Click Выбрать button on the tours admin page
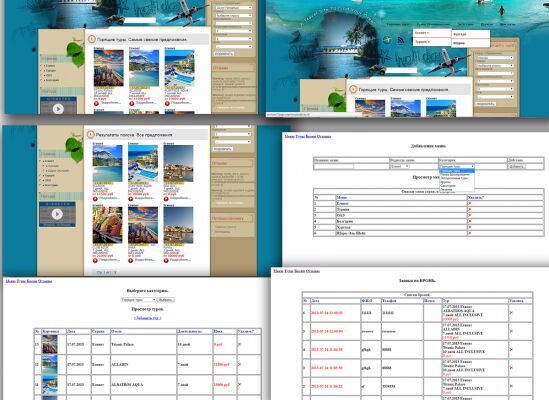Image resolution: width=549 pixels, height=400 pixels. click(165, 300)
